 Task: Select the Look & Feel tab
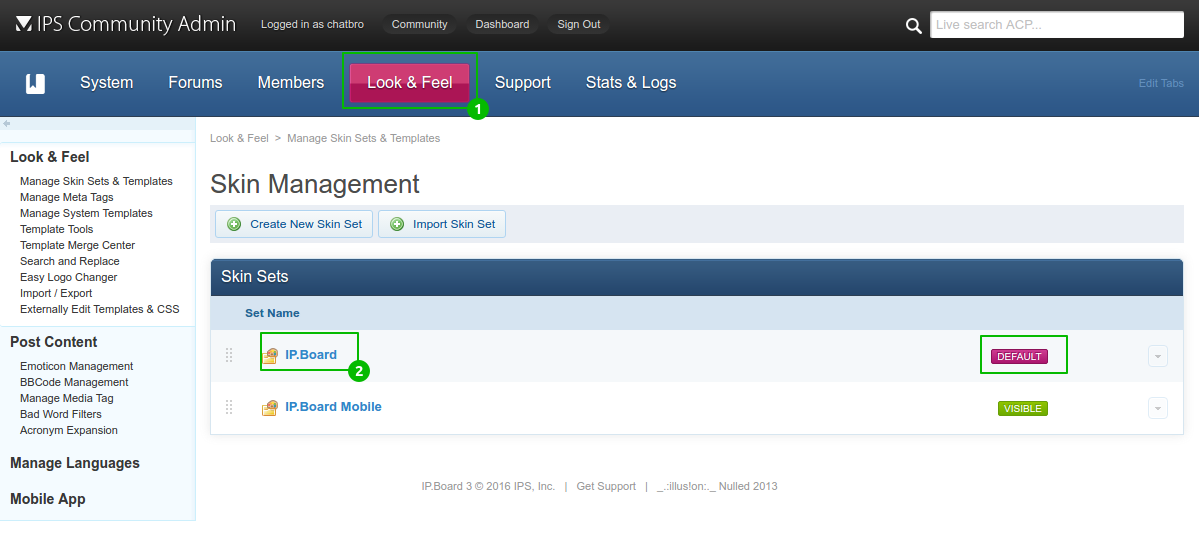(x=409, y=83)
